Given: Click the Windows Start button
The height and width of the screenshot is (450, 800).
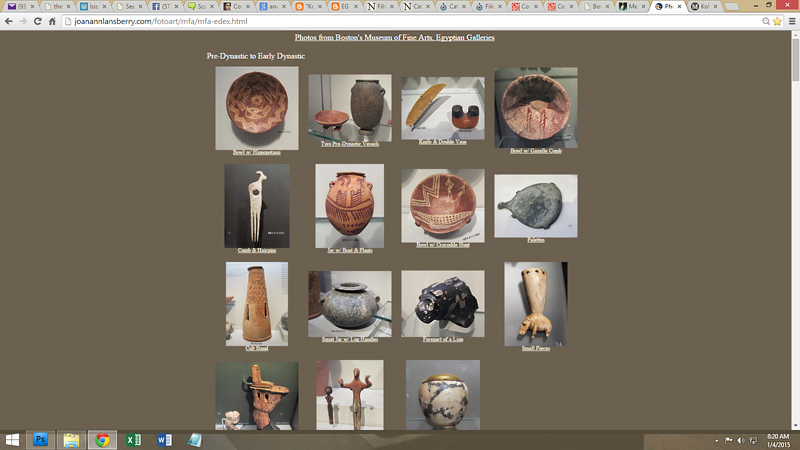Looking at the screenshot, I should click(12, 439).
